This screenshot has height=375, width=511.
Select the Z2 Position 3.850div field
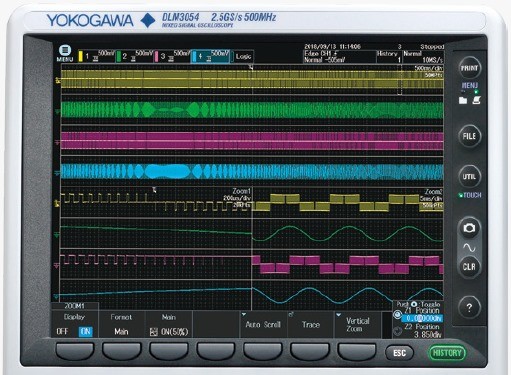tap(427, 334)
